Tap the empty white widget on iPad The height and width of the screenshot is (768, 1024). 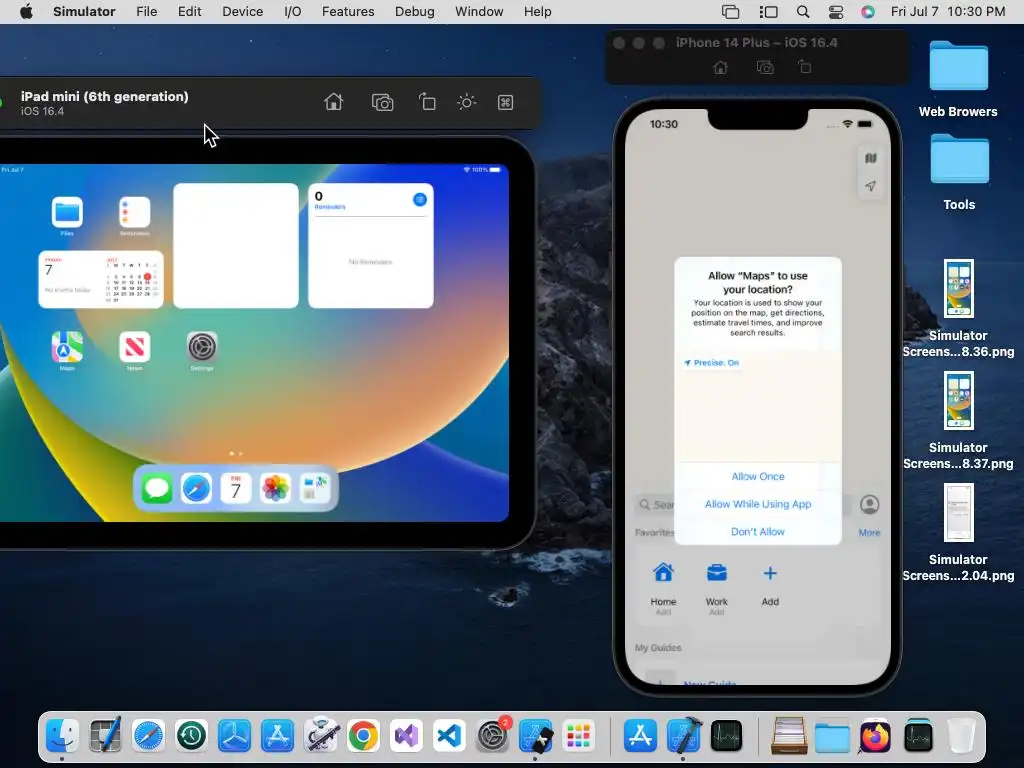[x=236, y=246]
